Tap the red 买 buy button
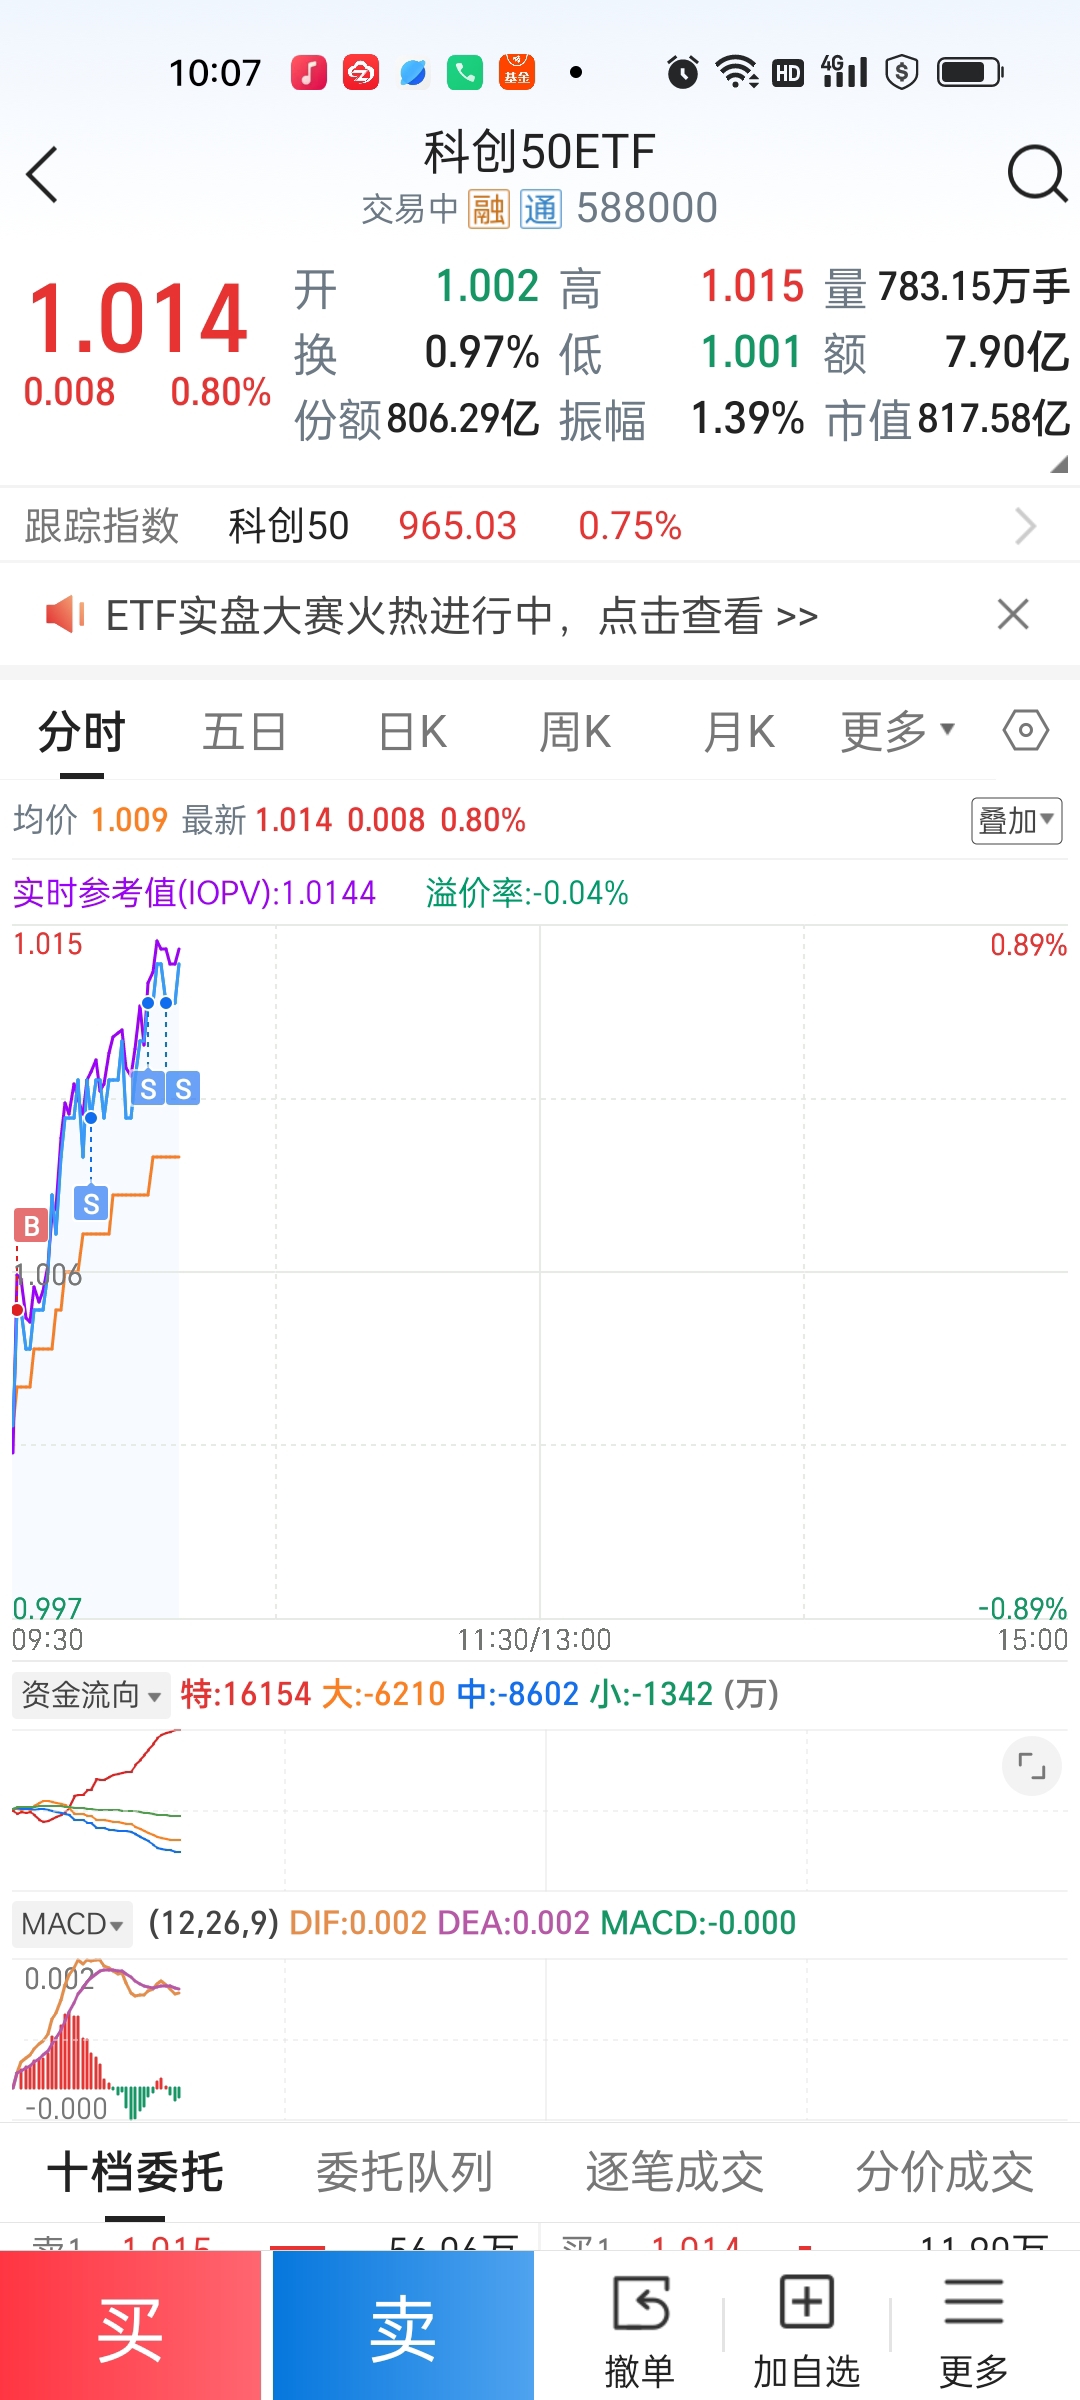Image resolution: width=1080 pixels, height=2400 pixels. 130,2326
